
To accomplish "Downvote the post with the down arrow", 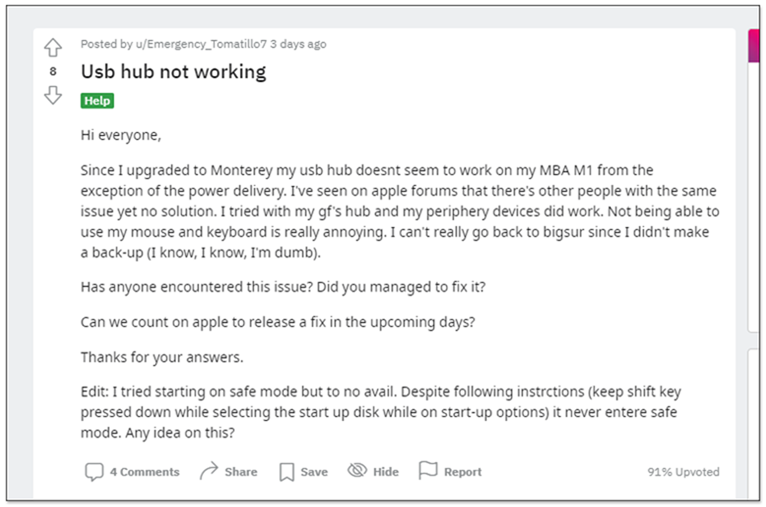I will point(53,95).
